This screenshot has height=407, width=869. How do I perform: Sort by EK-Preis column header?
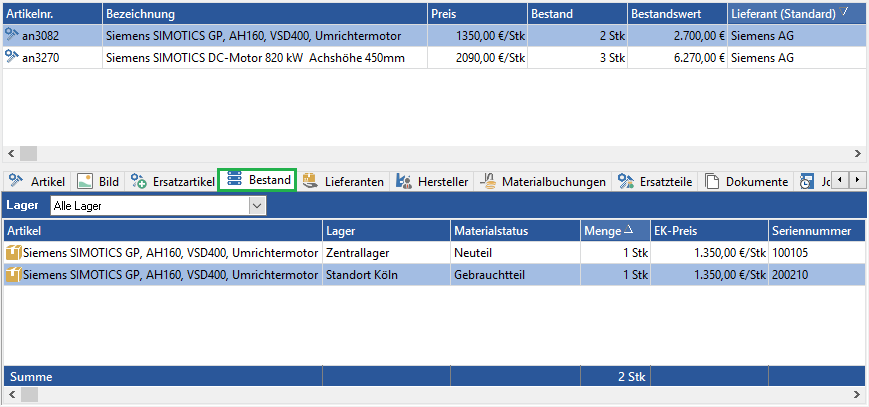click(709, 231)
